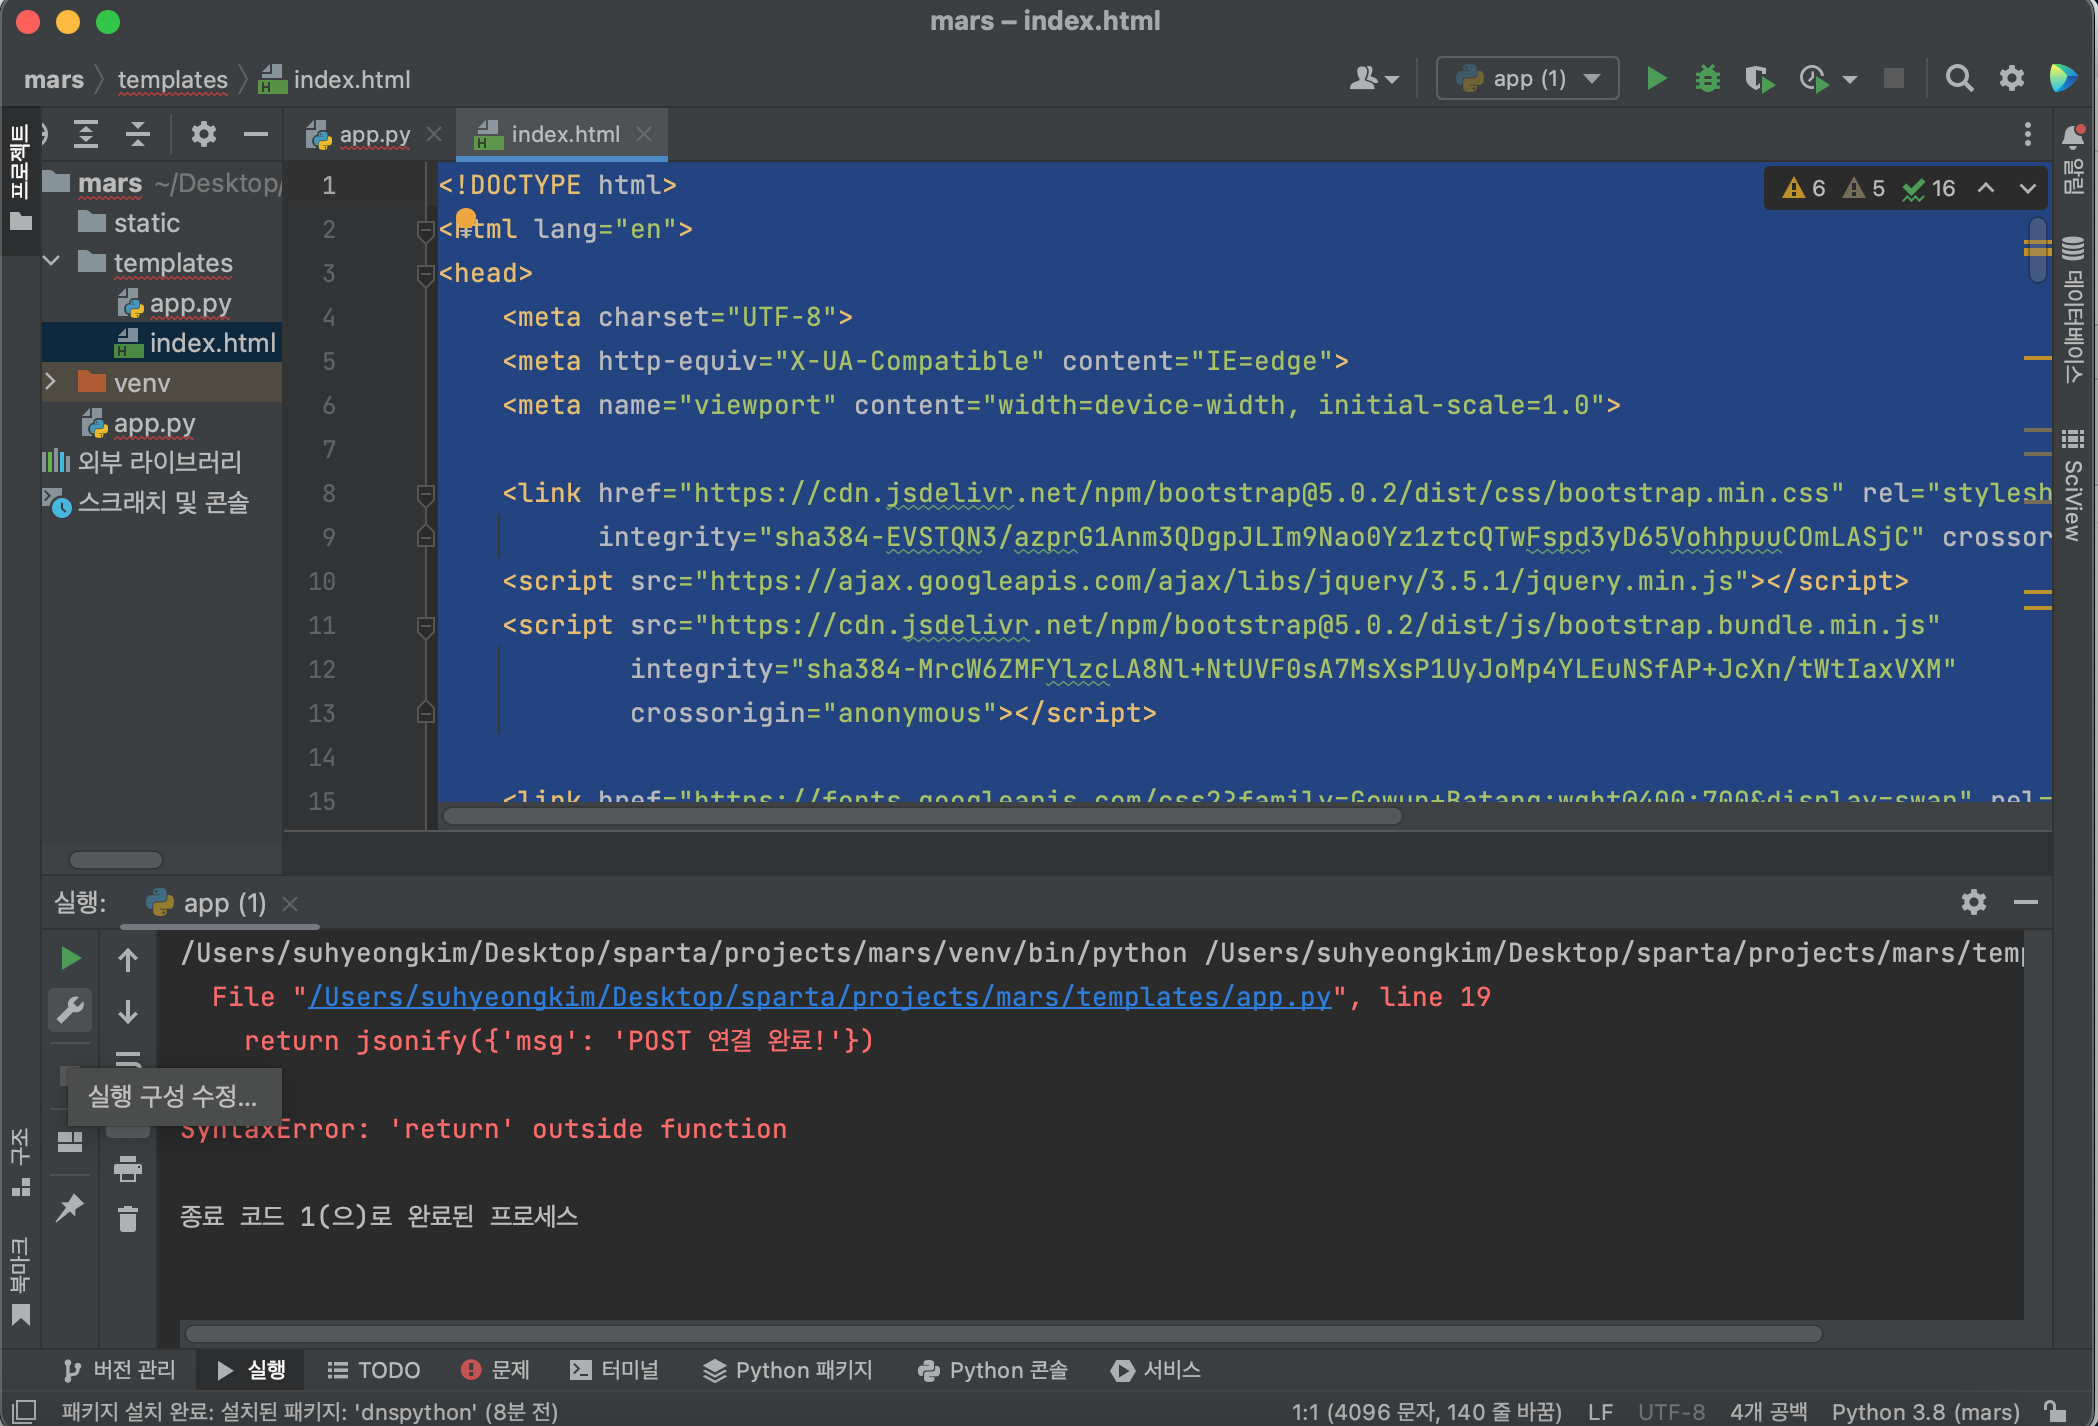The height and width of the screenshot is (1426, 2098).
Task: Open the Python 3.8 (mars) interpreter selector
Action: [1925, 1411]
